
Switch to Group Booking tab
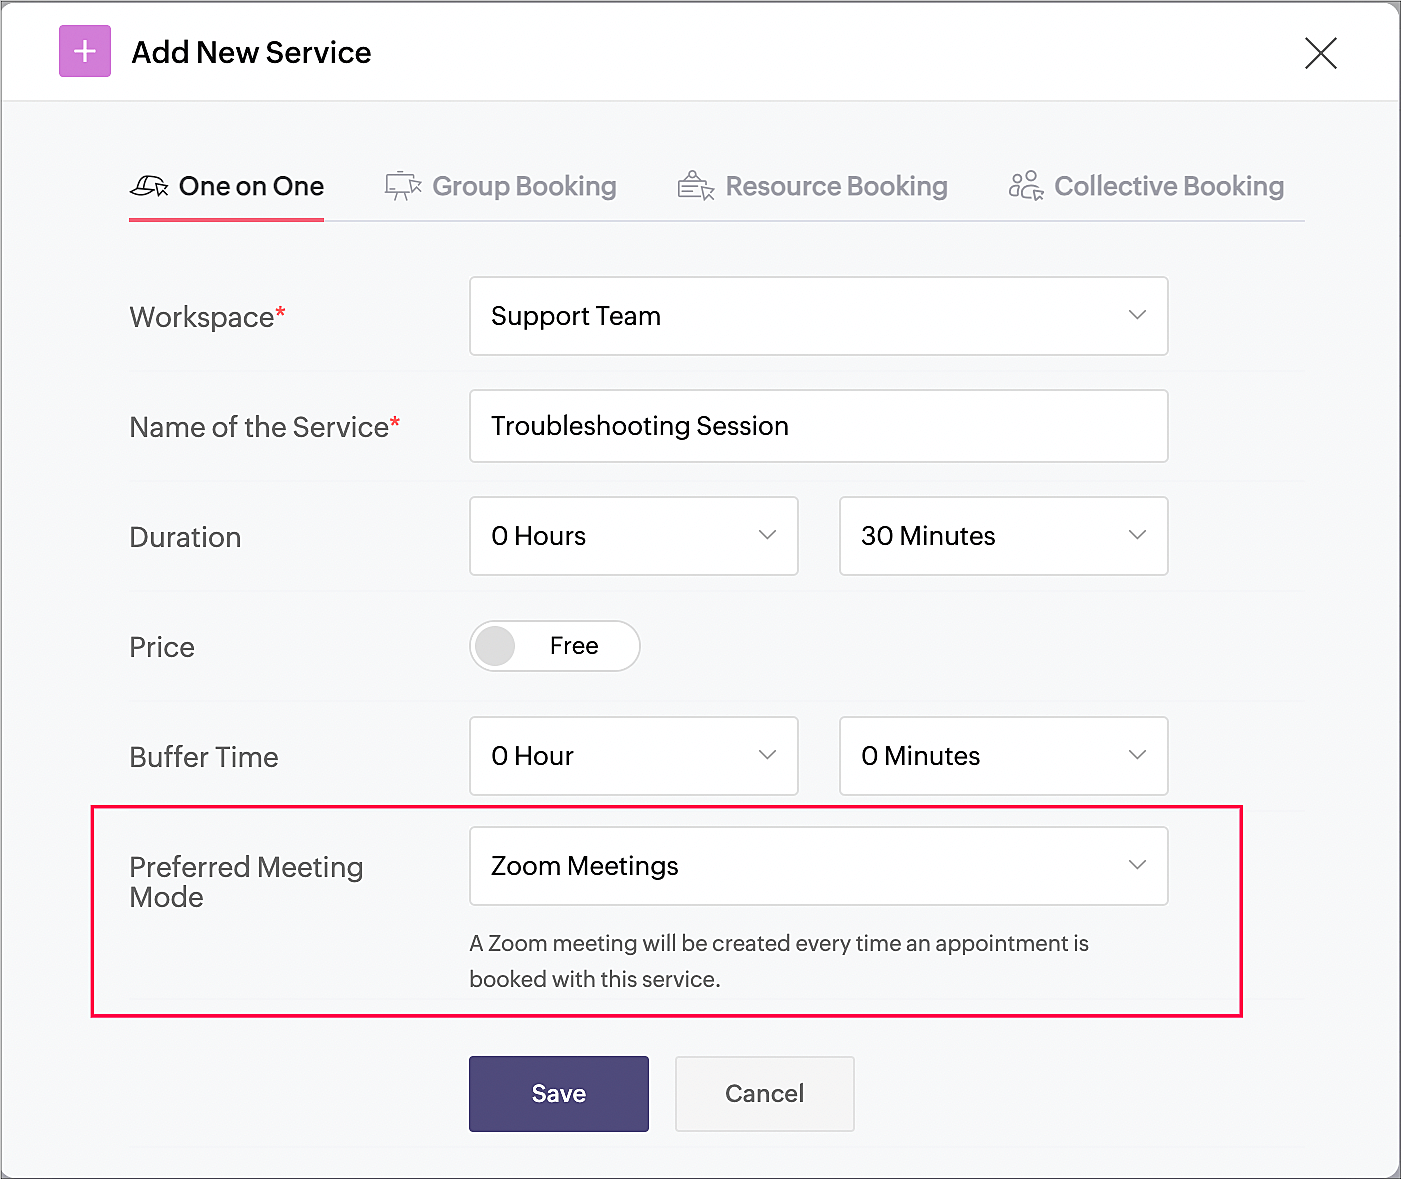(501, 186)
